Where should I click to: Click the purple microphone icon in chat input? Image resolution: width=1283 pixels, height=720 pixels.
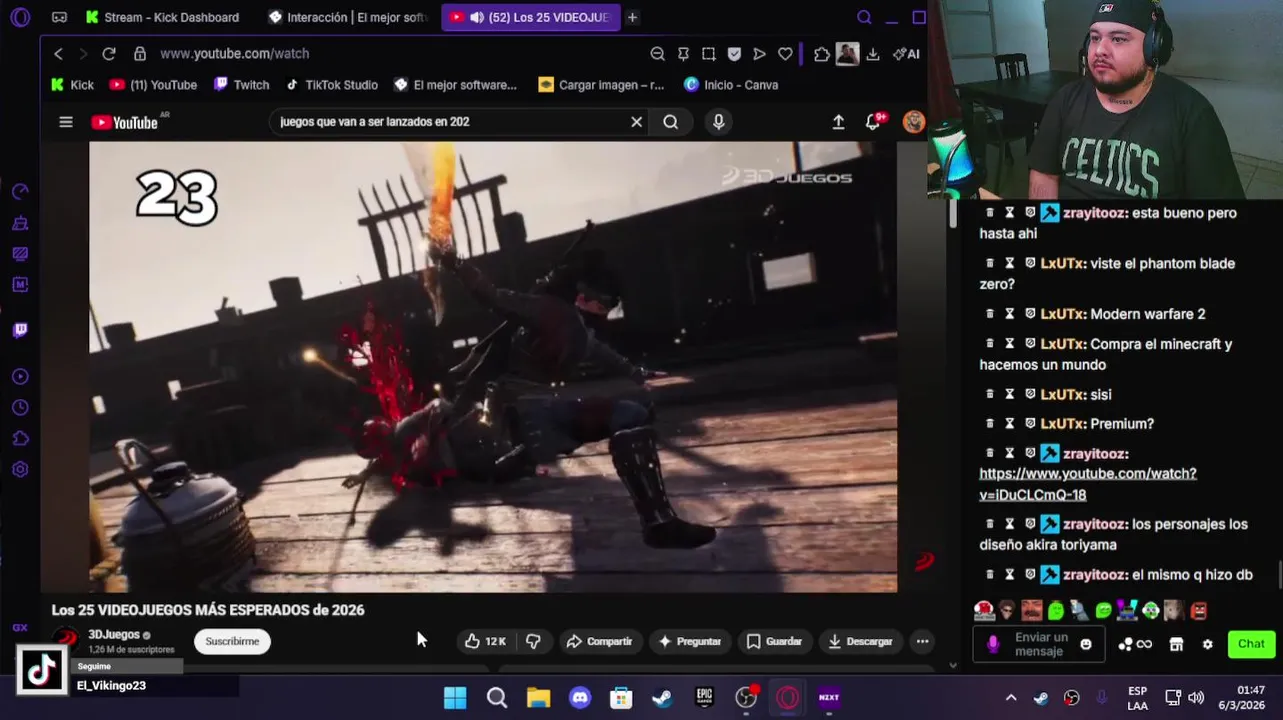pyautogui.click(x=993, y=644)
